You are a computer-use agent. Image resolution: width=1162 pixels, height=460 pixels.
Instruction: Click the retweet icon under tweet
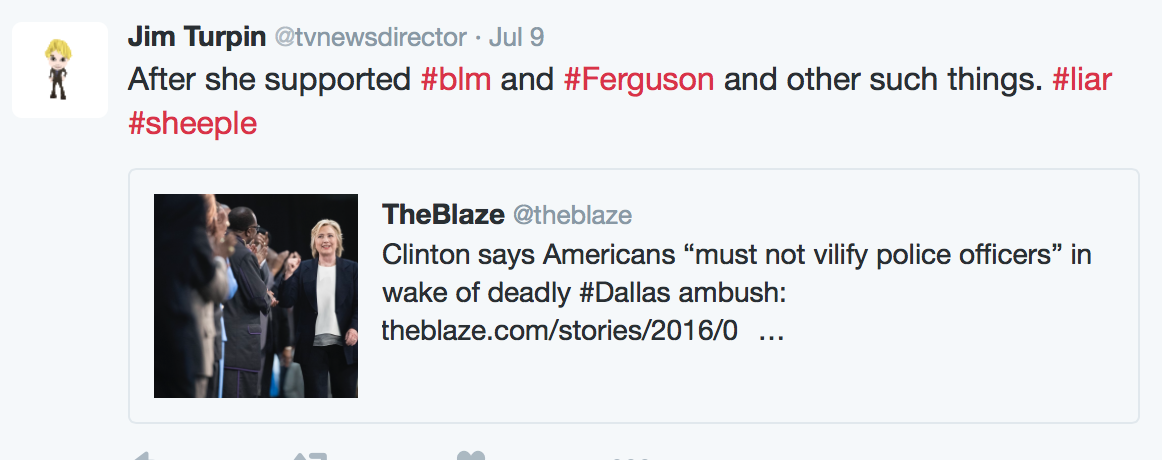pyautogui.click(x=310, y=456)
